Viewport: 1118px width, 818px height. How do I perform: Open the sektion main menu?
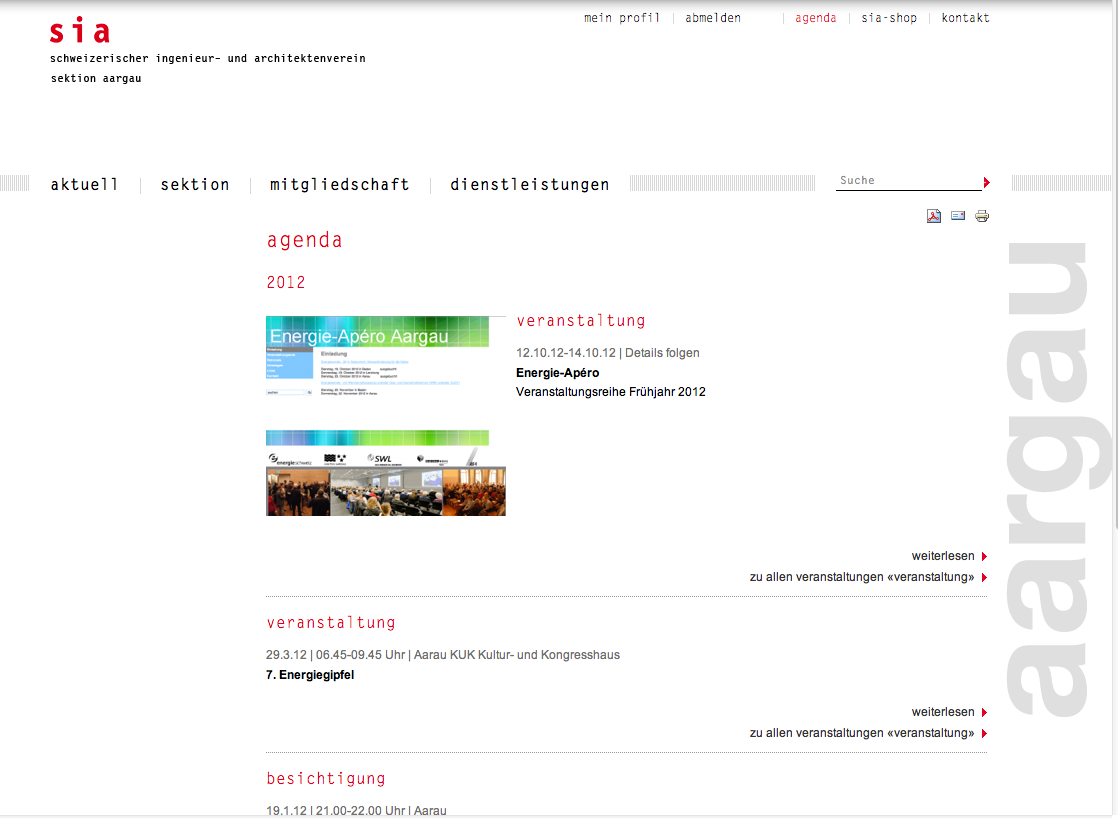tap(195, 185)
